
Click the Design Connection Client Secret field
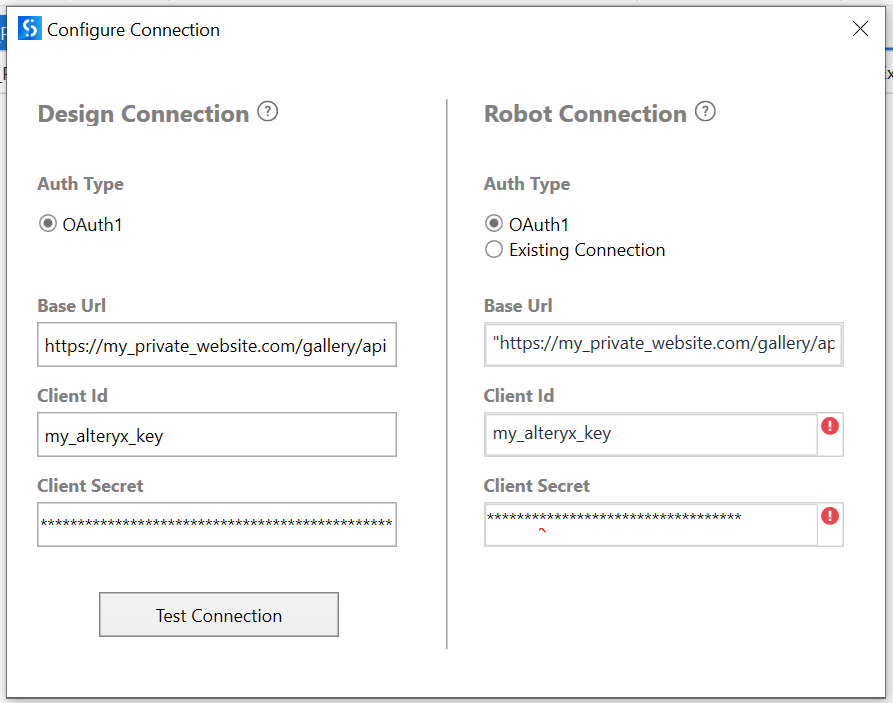(x=216, y=524)
